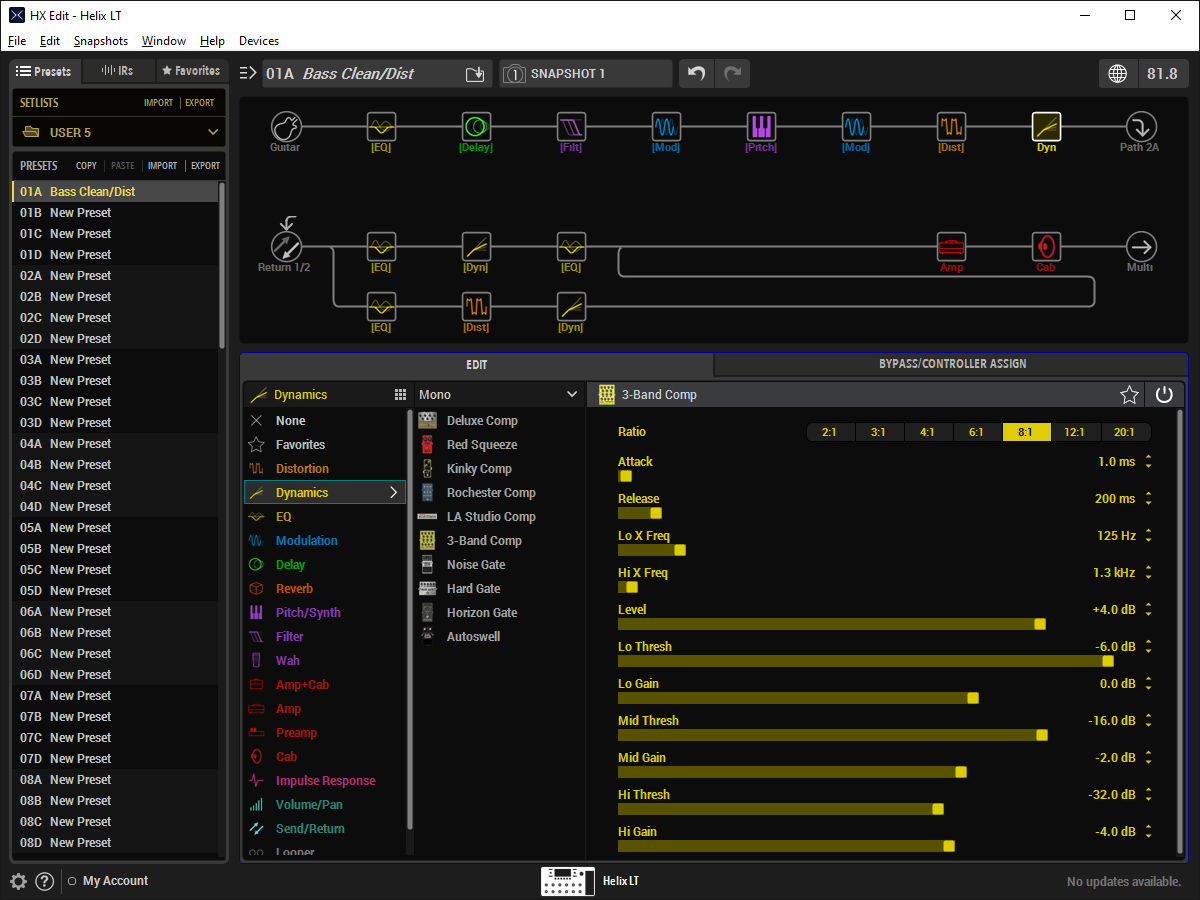The image size is (1200, 900).
Task: Click the preset list scrollbar
Action: (222, 266)
